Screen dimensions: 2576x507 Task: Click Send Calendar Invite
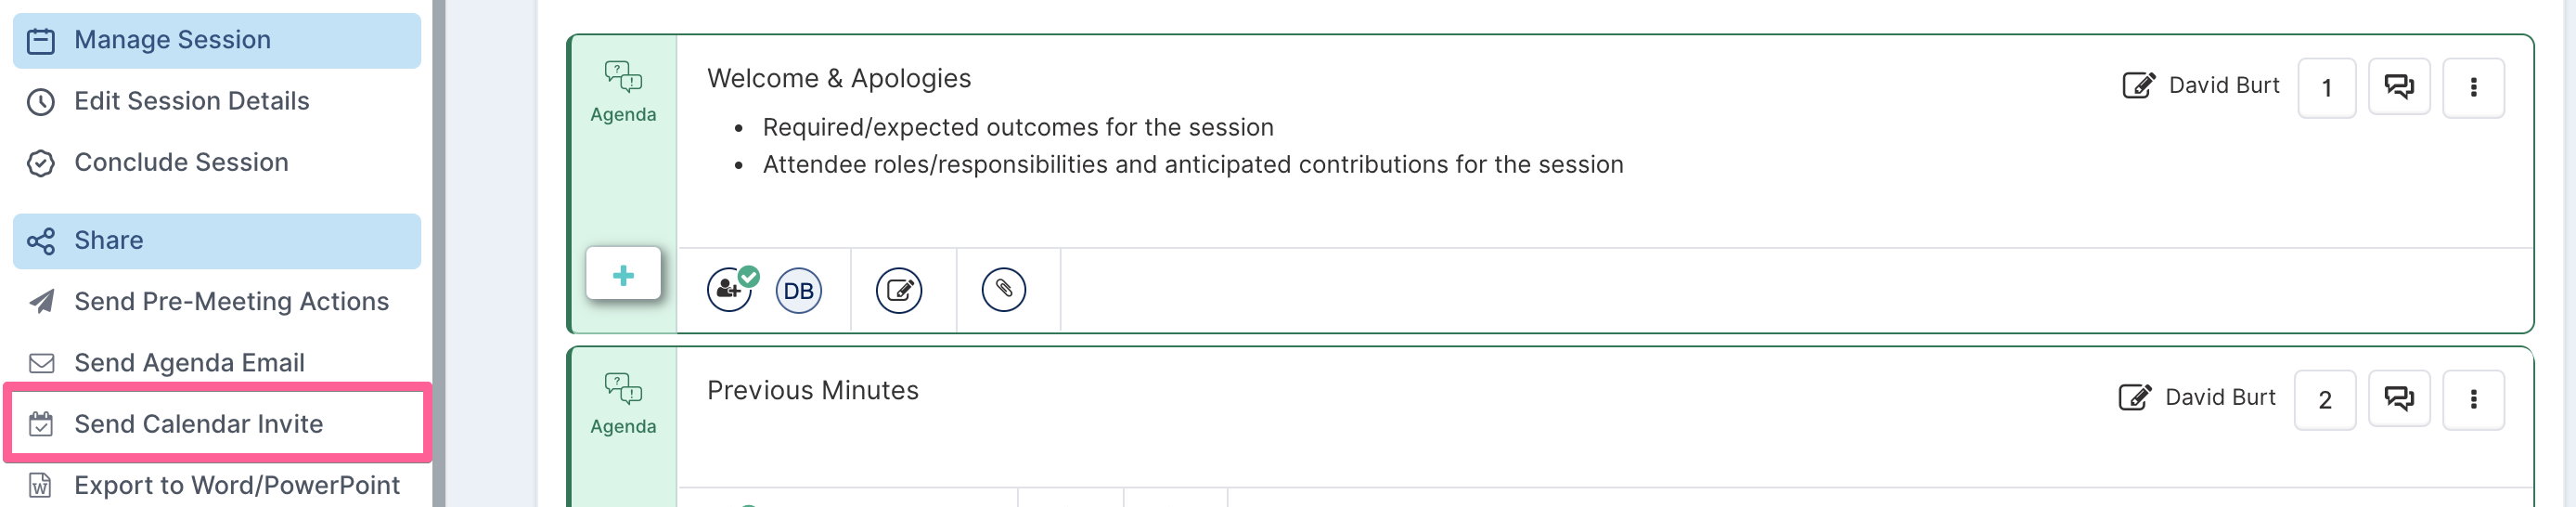217,423
